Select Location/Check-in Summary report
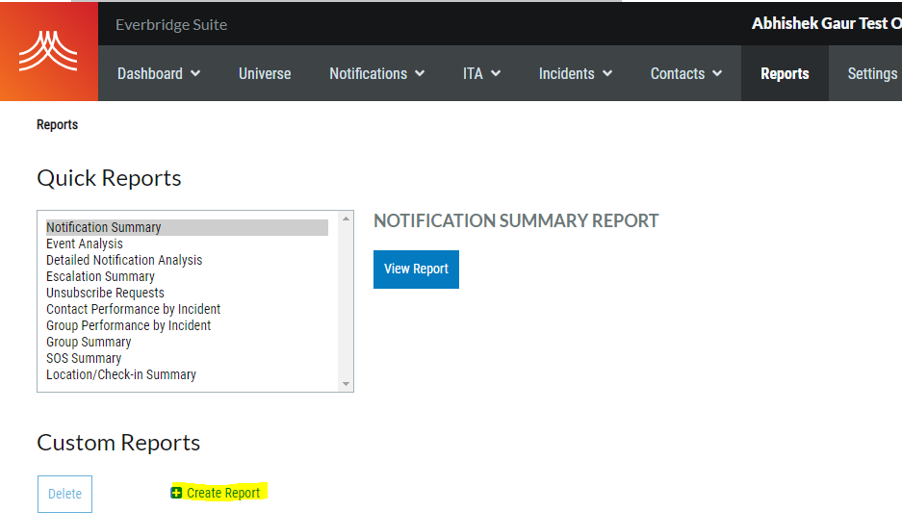 click(x=121, y=375)
